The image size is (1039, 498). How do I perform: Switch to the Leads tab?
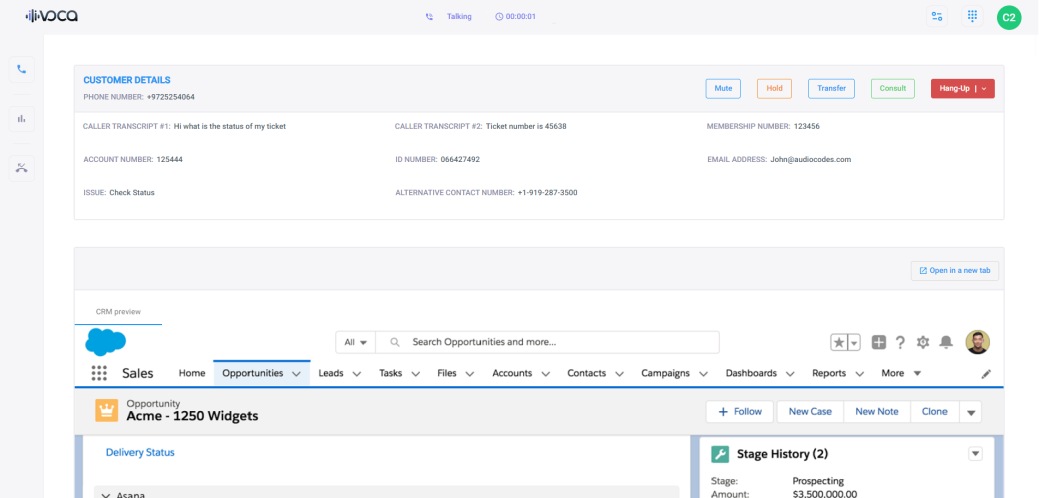[x=330, y=373]
